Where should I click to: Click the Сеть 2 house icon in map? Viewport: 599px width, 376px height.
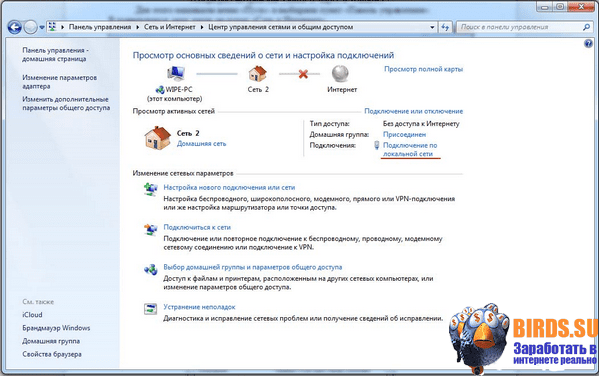click(258, 73)
